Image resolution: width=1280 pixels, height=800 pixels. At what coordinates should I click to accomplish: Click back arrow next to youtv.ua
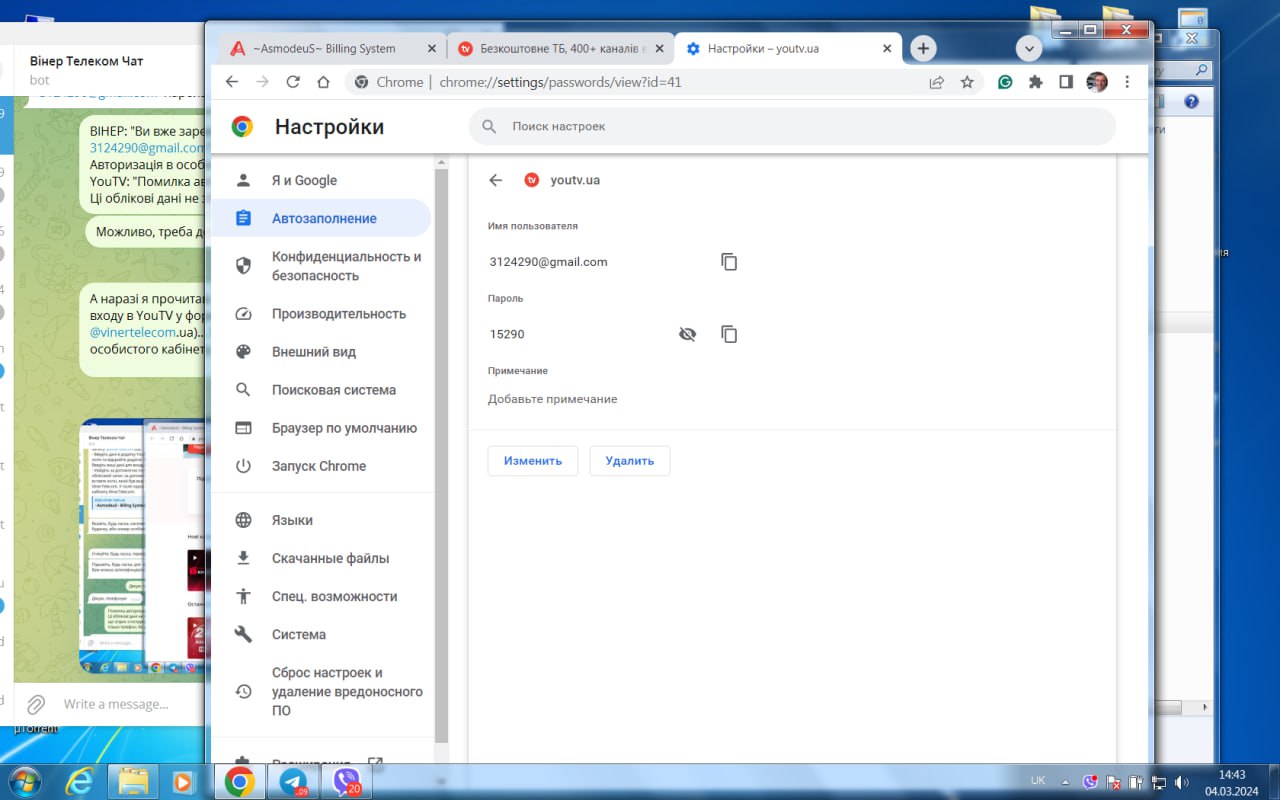(495, 180)
